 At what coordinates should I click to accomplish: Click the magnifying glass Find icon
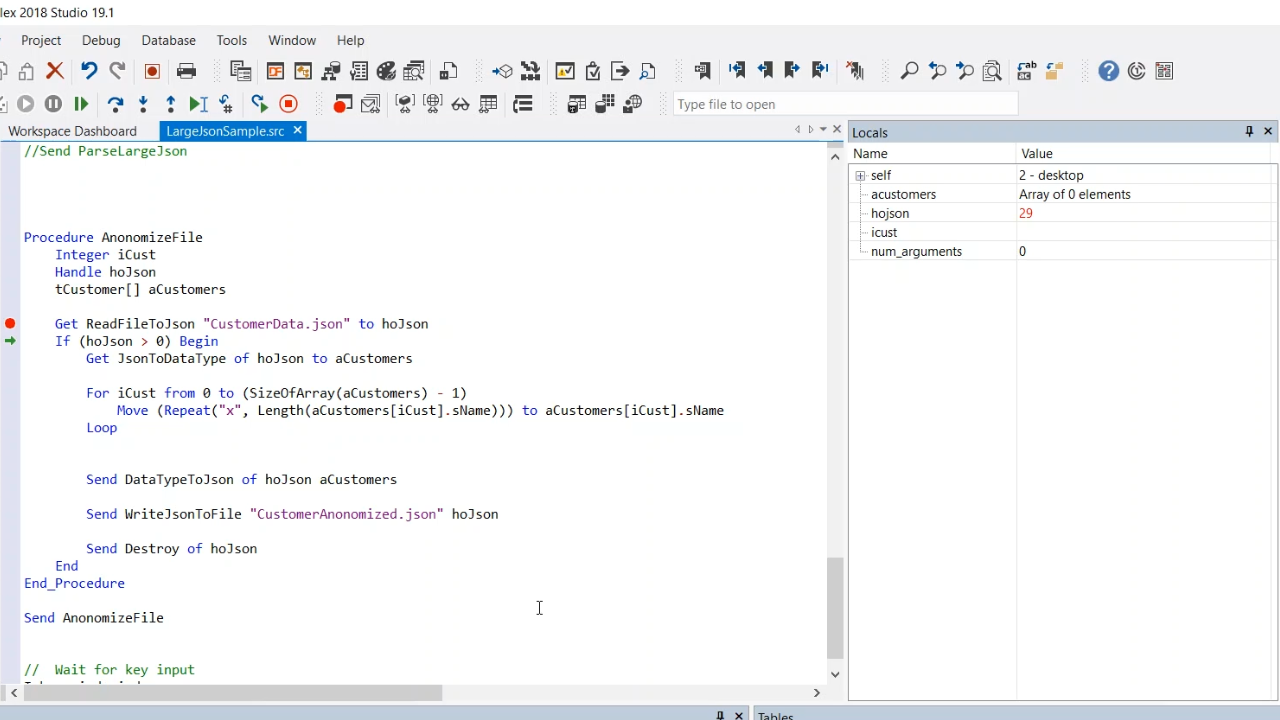coord(909,71)
